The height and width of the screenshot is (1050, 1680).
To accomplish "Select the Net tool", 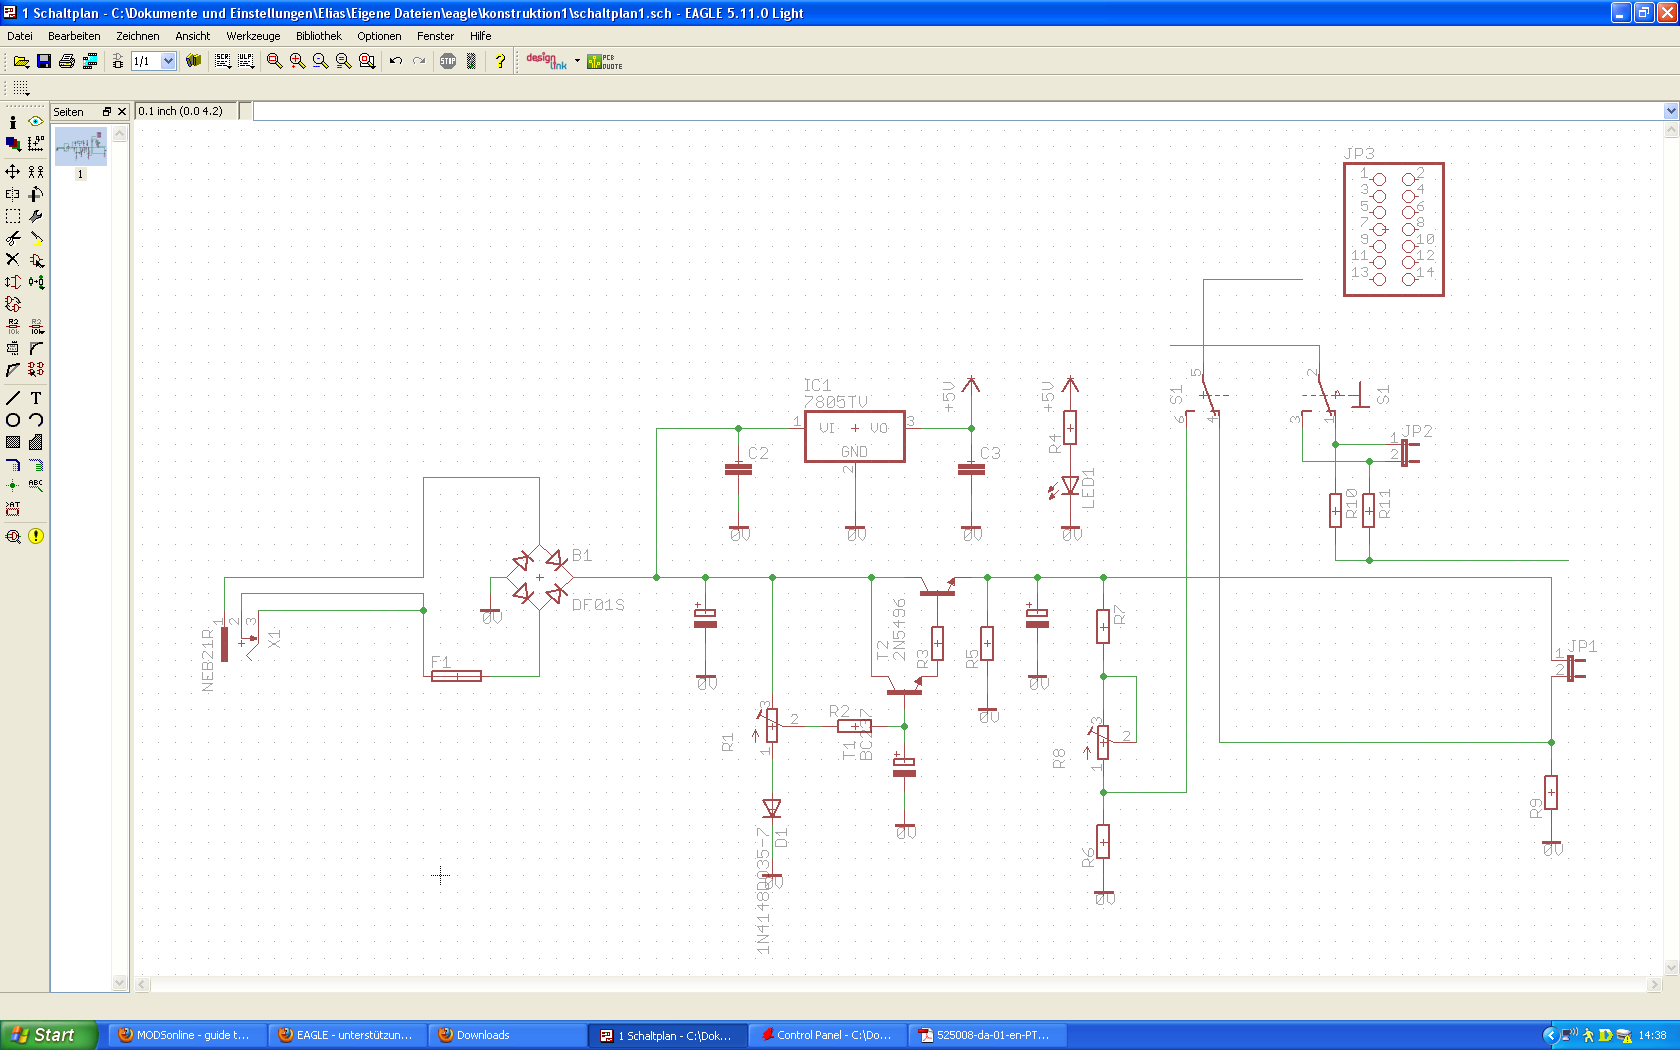I will click(x=36, y=464).
